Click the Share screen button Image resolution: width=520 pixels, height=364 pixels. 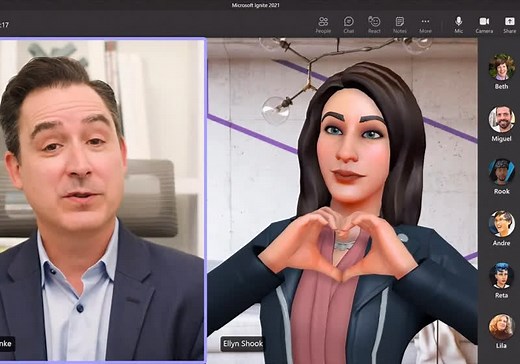510,25
